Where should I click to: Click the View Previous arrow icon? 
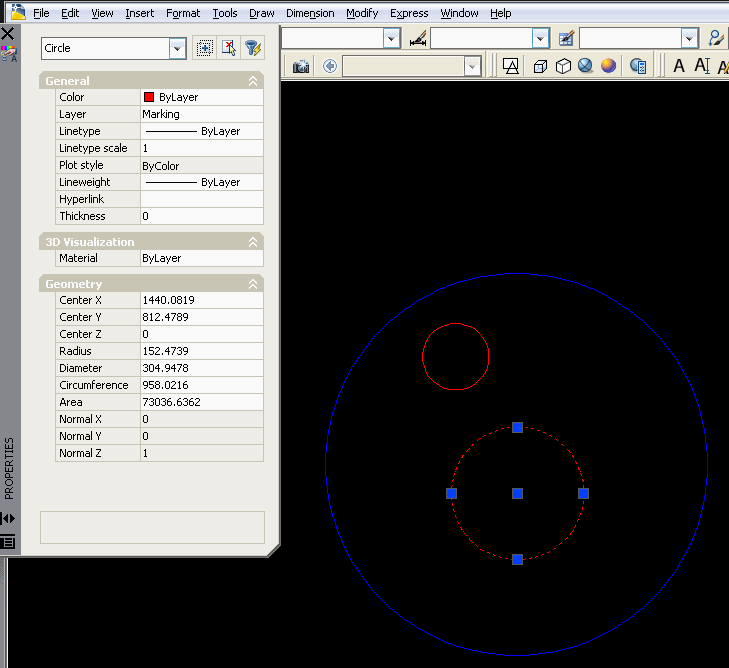pos(330,66)
